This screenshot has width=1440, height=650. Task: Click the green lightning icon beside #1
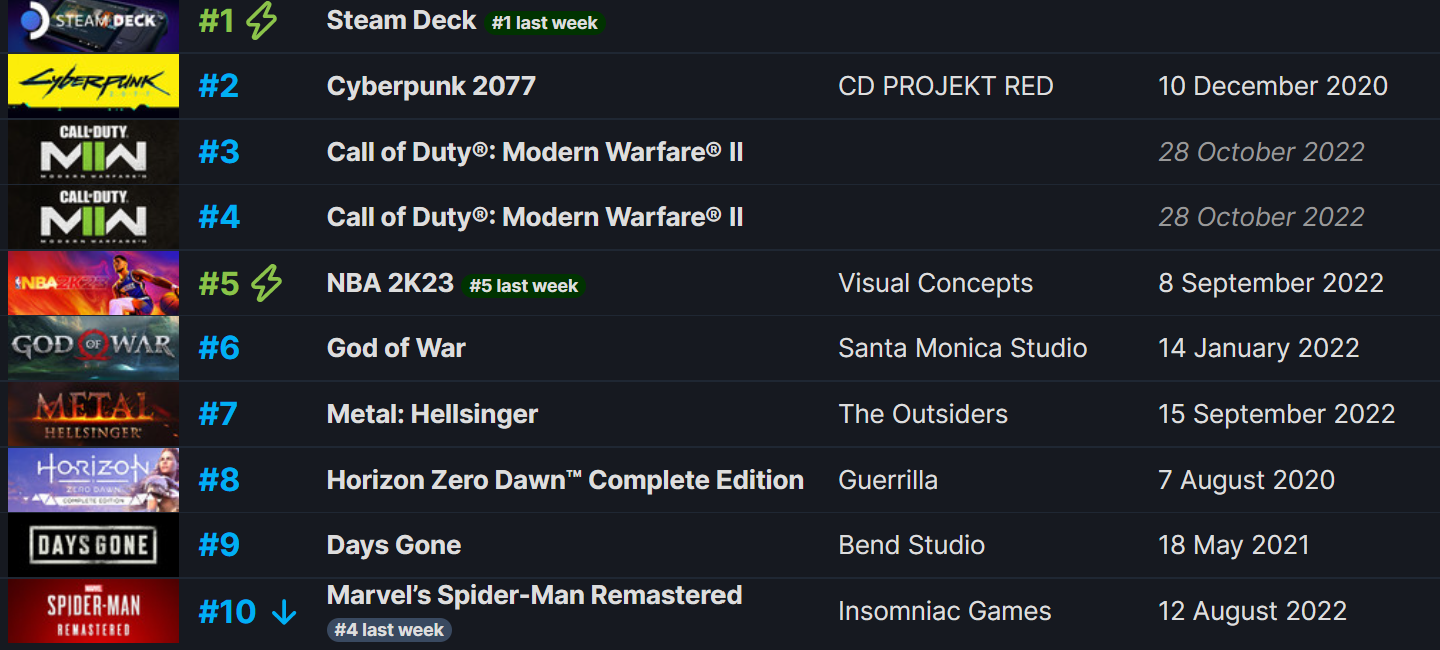pos(262,21)
